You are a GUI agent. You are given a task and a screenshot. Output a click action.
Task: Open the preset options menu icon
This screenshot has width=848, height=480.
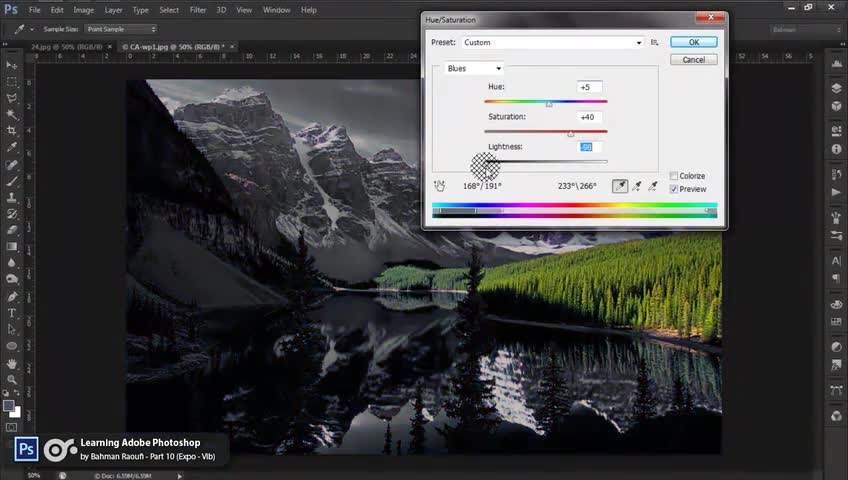click(x=654, y=42)
